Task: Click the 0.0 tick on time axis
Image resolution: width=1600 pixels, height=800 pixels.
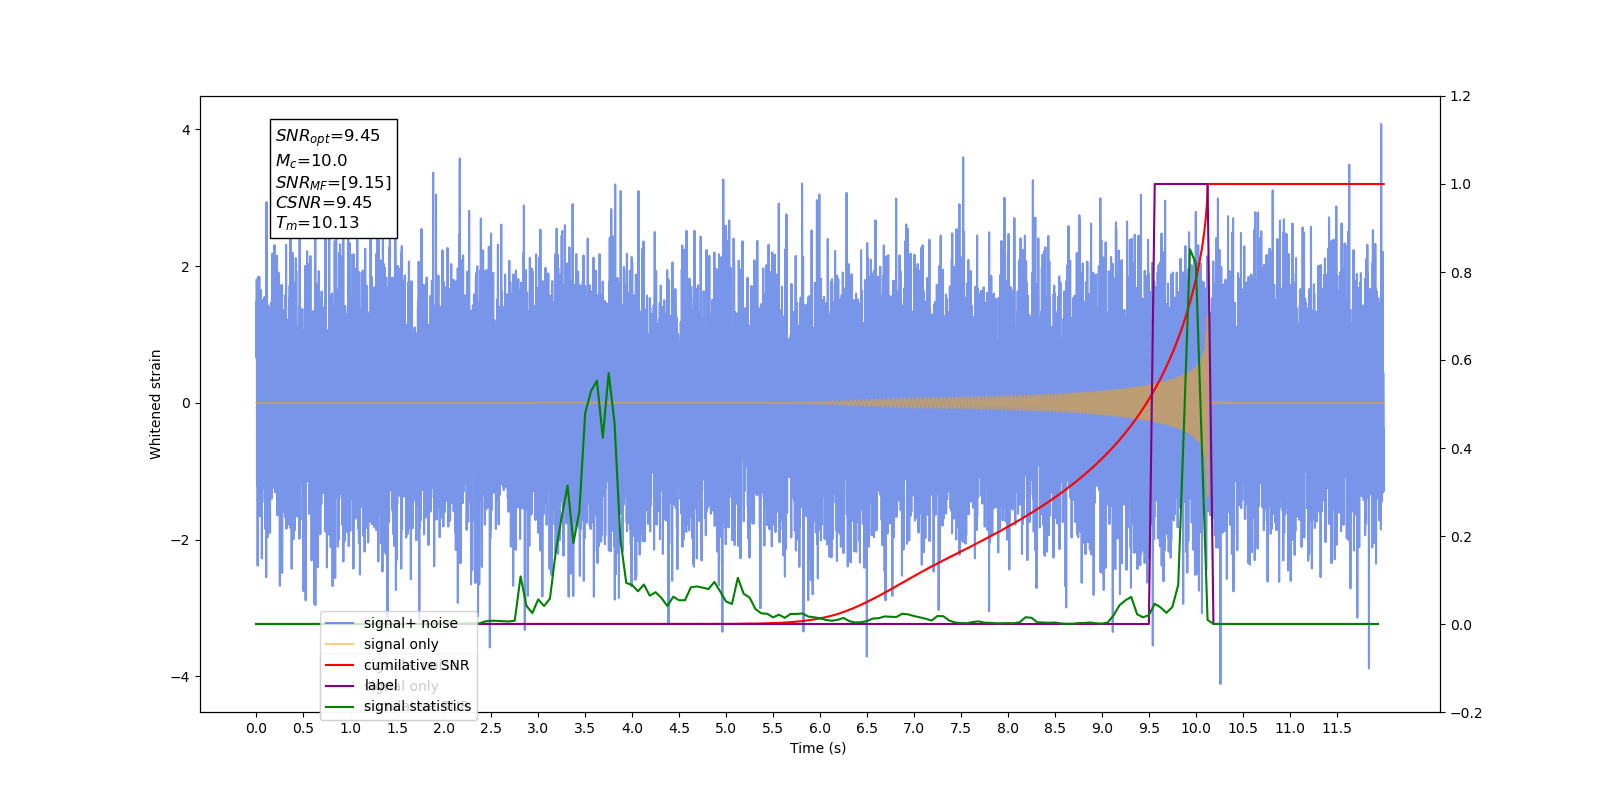Action: tap(256, 728)
